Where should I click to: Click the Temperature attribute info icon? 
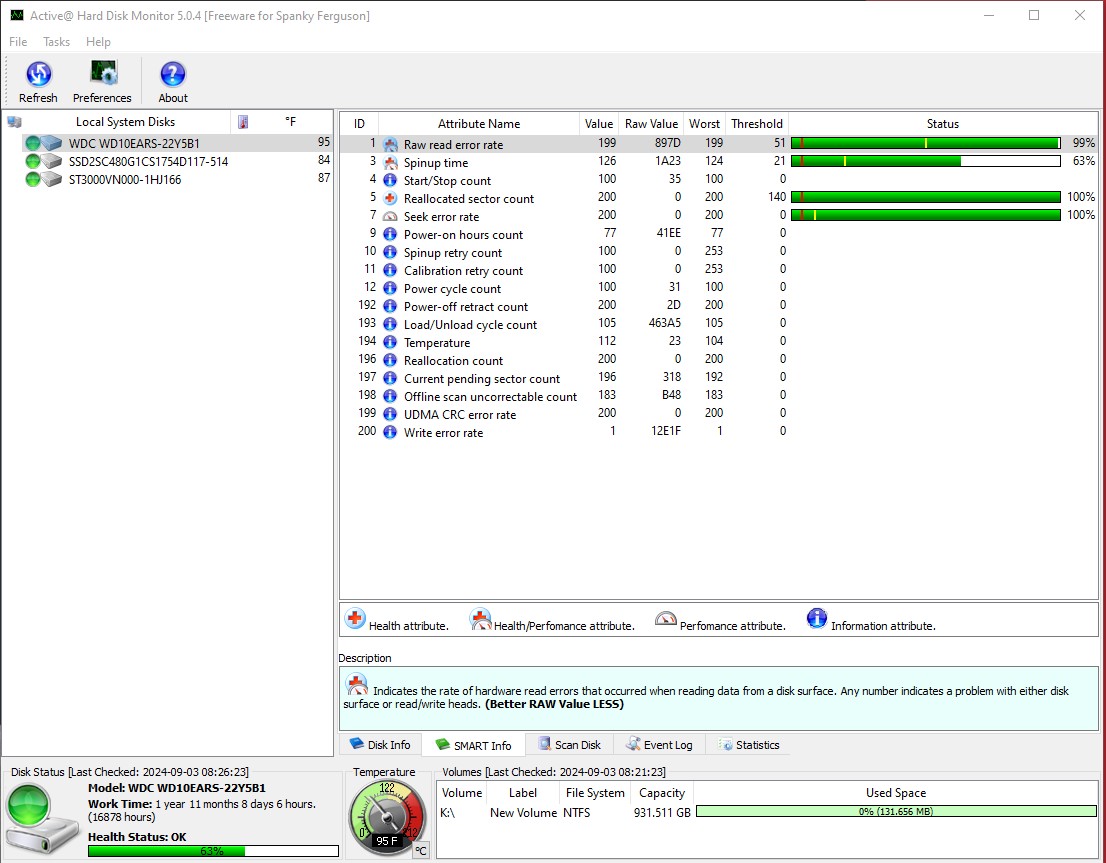390,342
